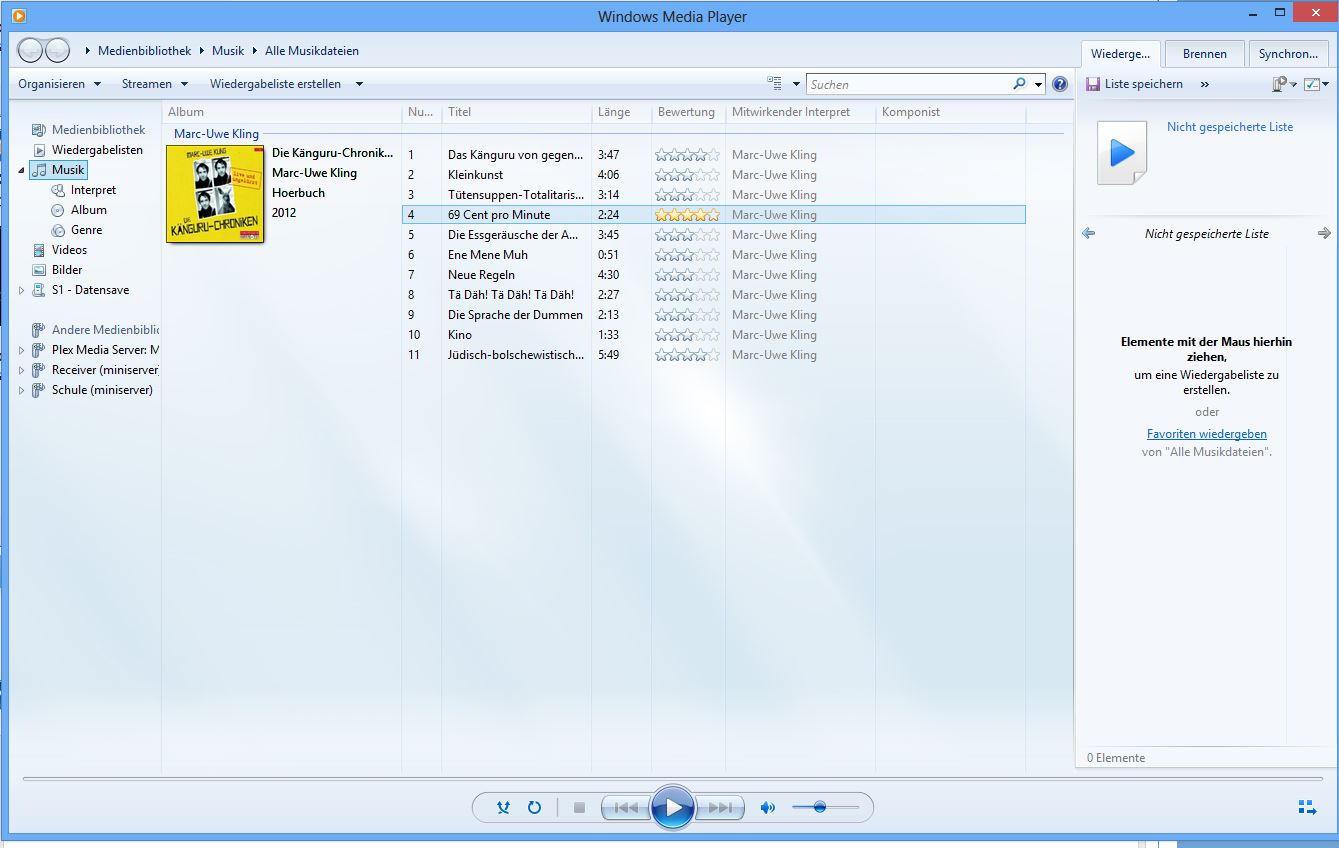Open the search options dropdown arrow
The width and height of the screenshot is (1339, 848).
click(x=1038, y=84)
